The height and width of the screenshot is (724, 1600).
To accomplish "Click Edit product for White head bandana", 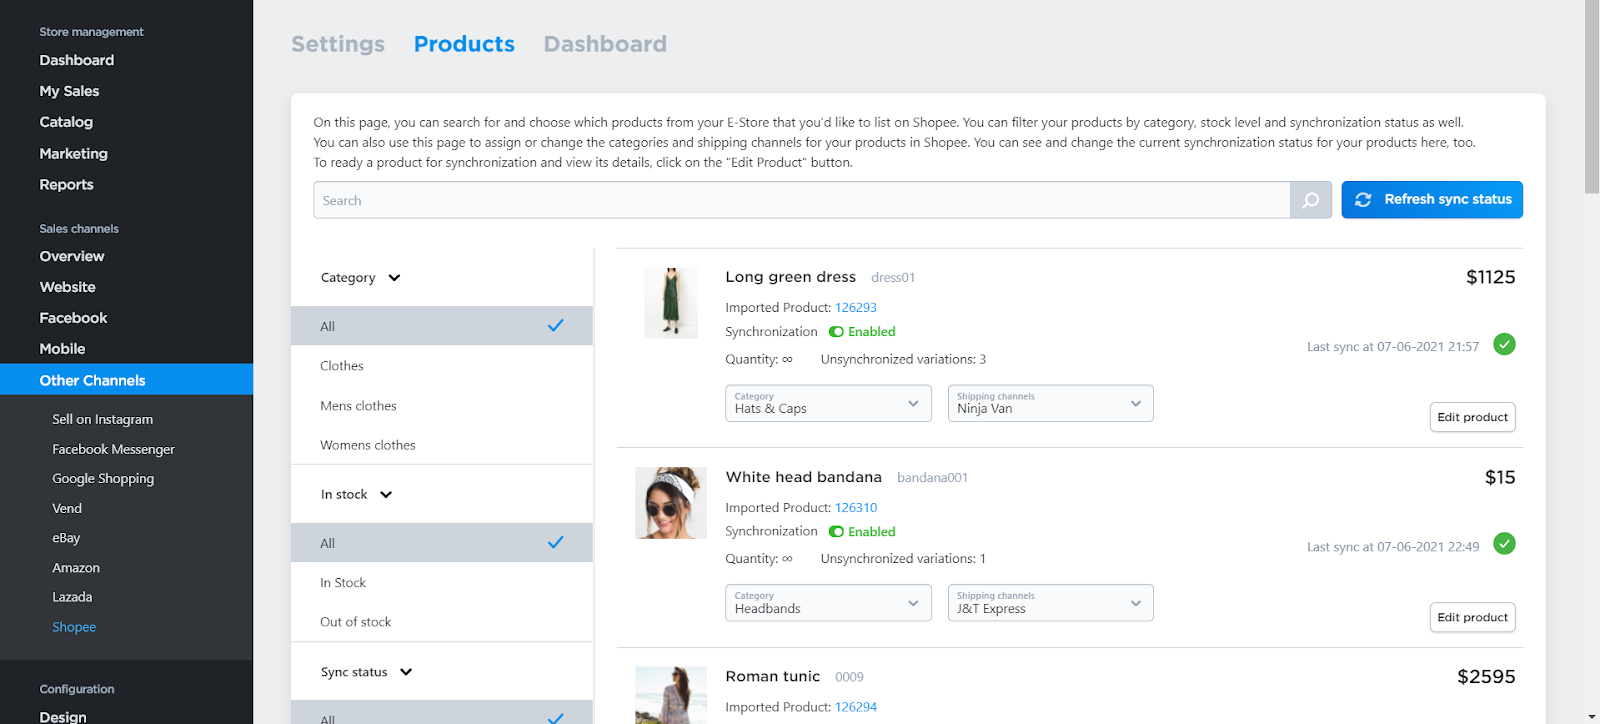I will coord(1472,617).
